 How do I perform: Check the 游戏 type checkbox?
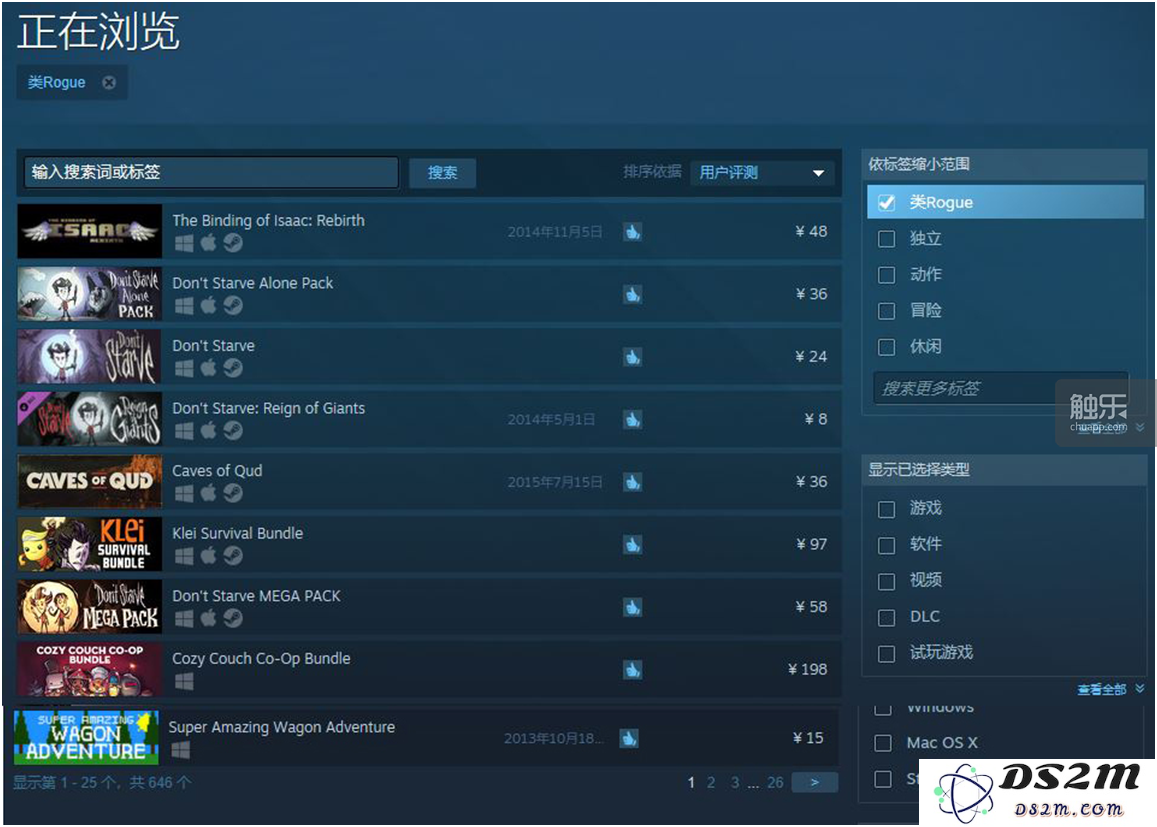click(x=886, y=509)
